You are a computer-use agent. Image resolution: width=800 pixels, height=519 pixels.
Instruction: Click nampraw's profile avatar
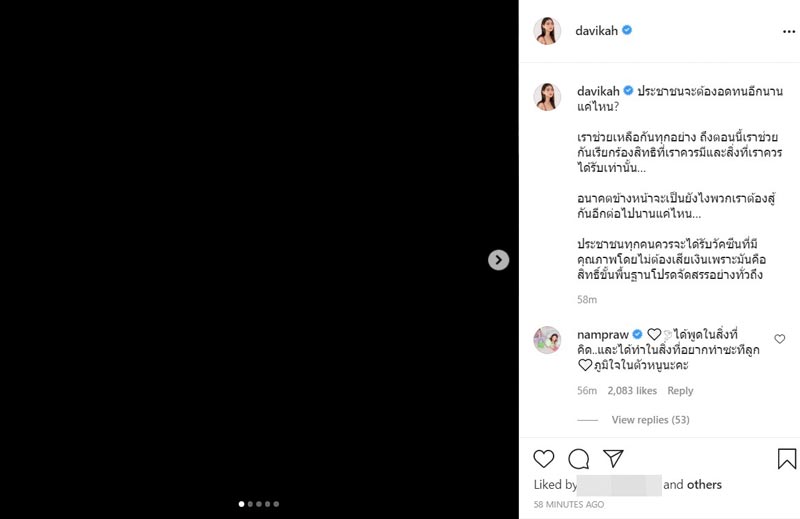(x=547, y=340)
